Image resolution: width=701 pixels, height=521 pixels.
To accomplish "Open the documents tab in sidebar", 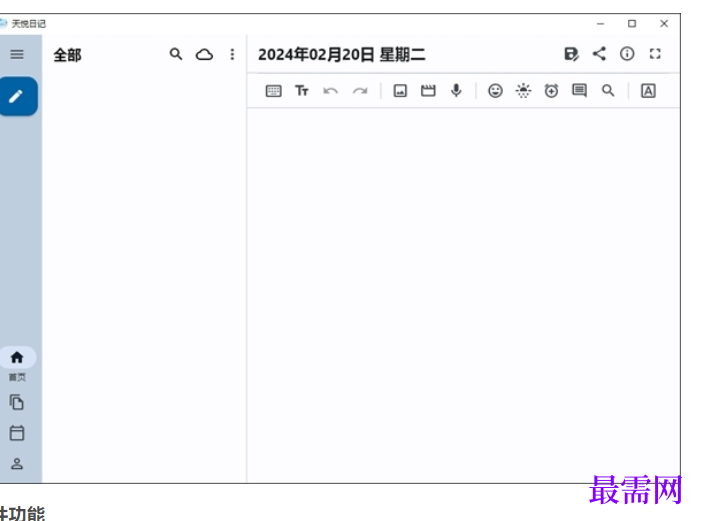I will (17, 402).
